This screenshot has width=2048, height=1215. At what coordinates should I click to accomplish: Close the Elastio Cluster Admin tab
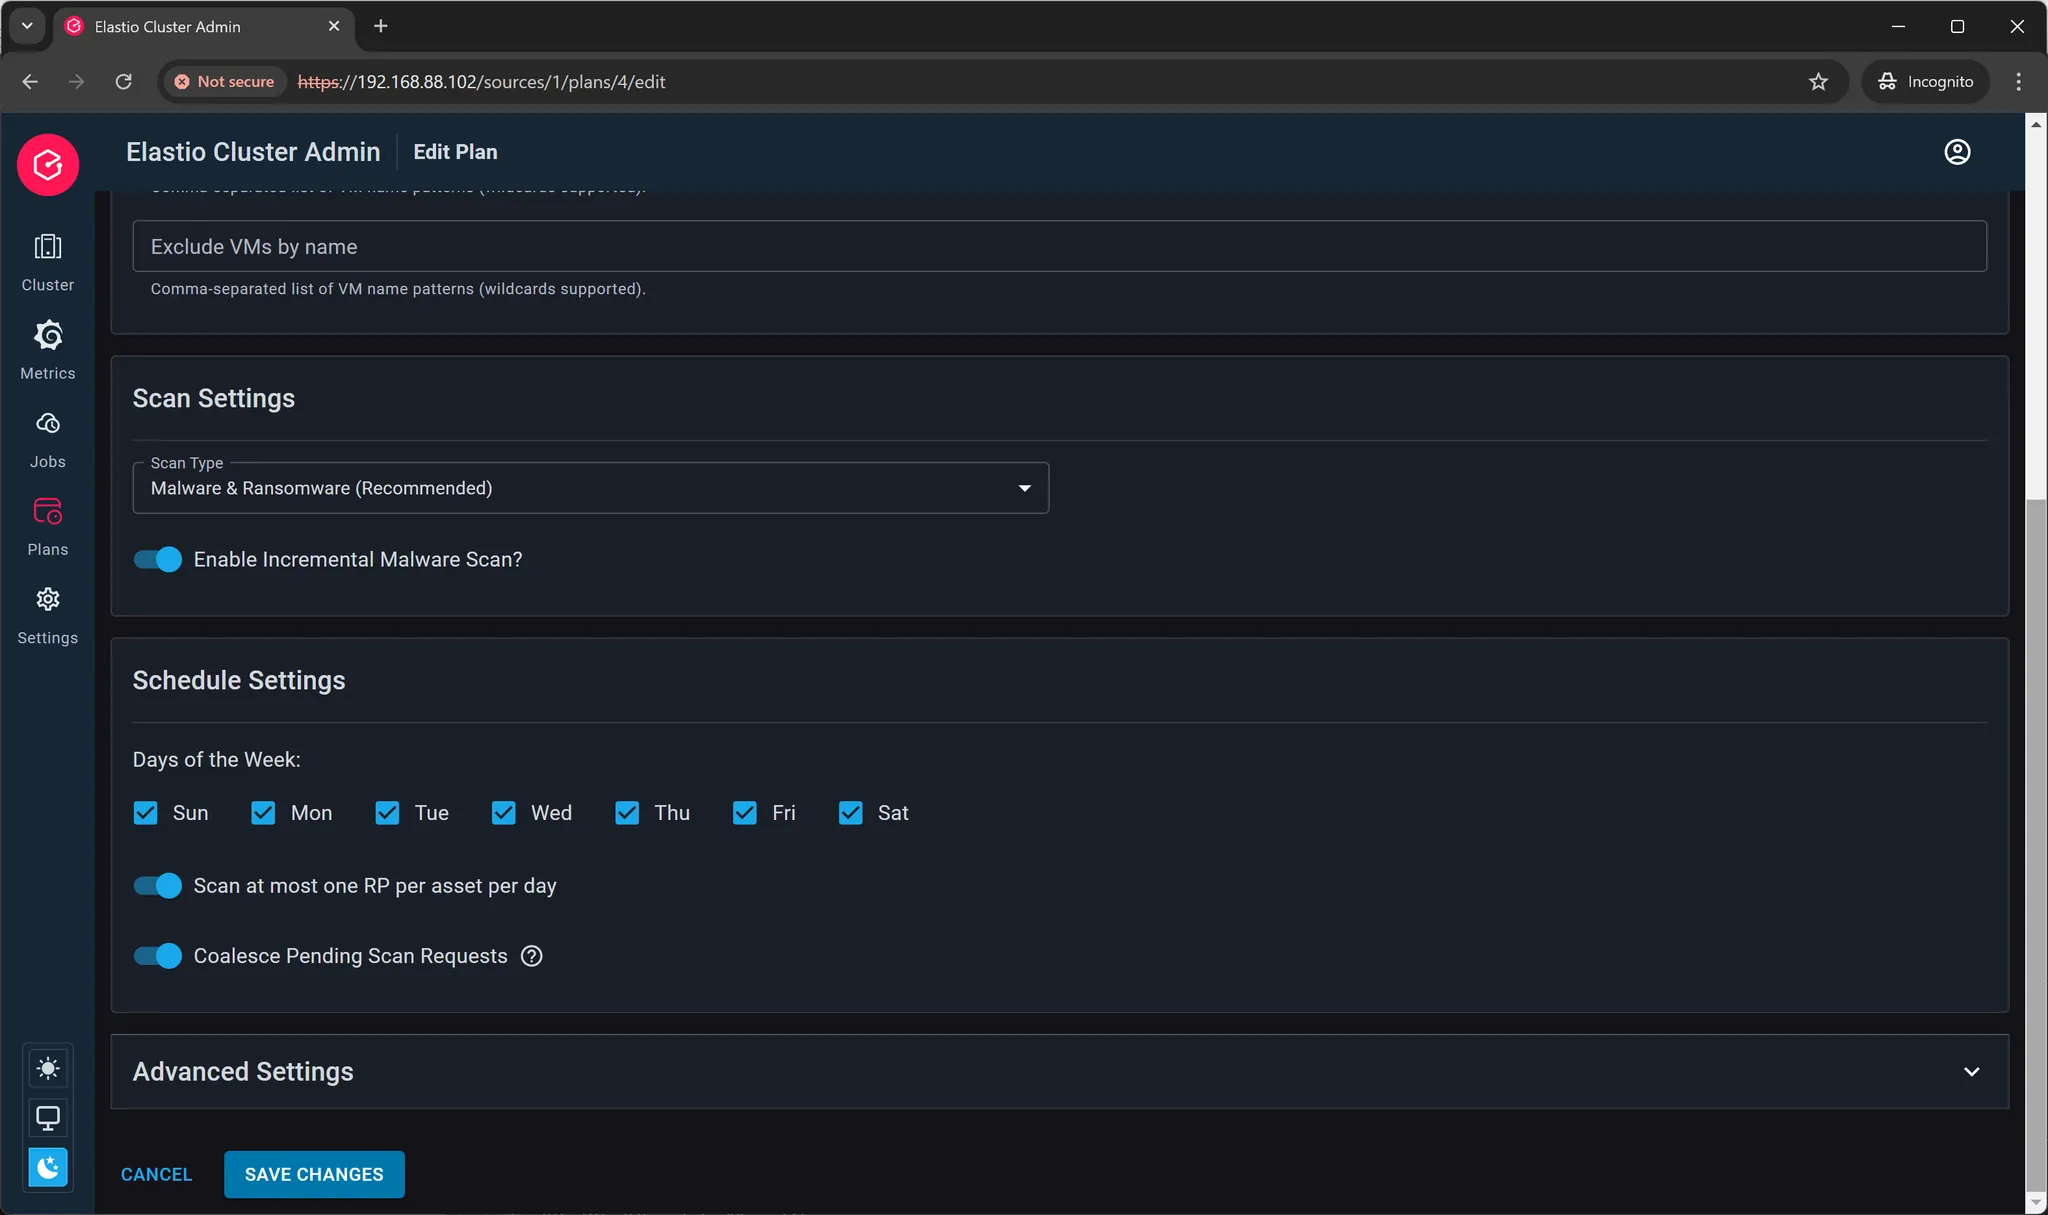click(x=334, y=26)
